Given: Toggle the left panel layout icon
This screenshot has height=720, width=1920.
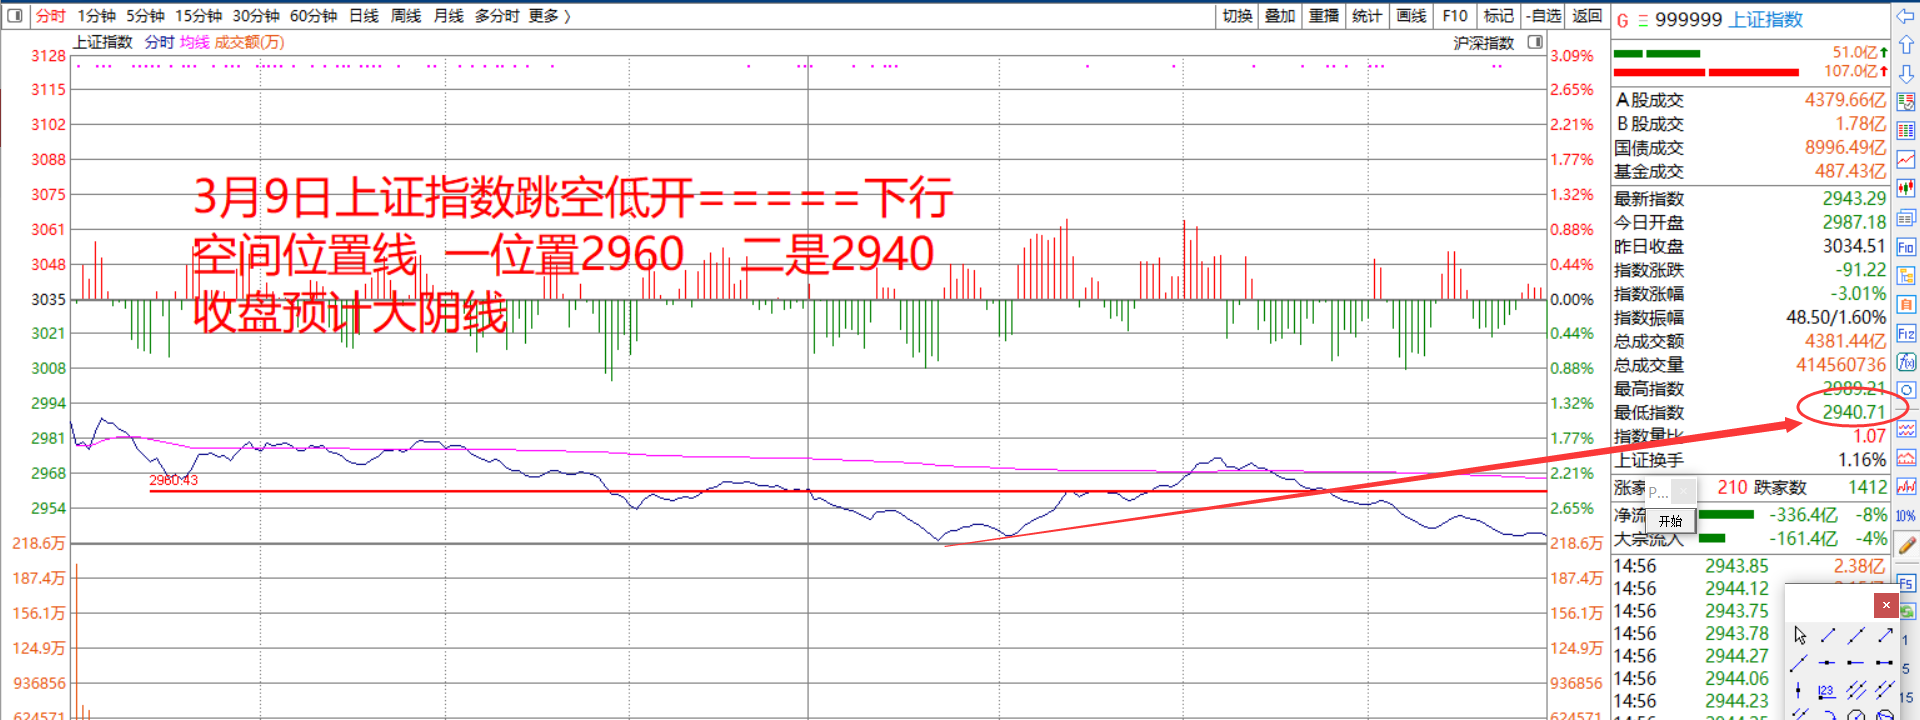Looking at the screenshot, I should click(15, 16).
